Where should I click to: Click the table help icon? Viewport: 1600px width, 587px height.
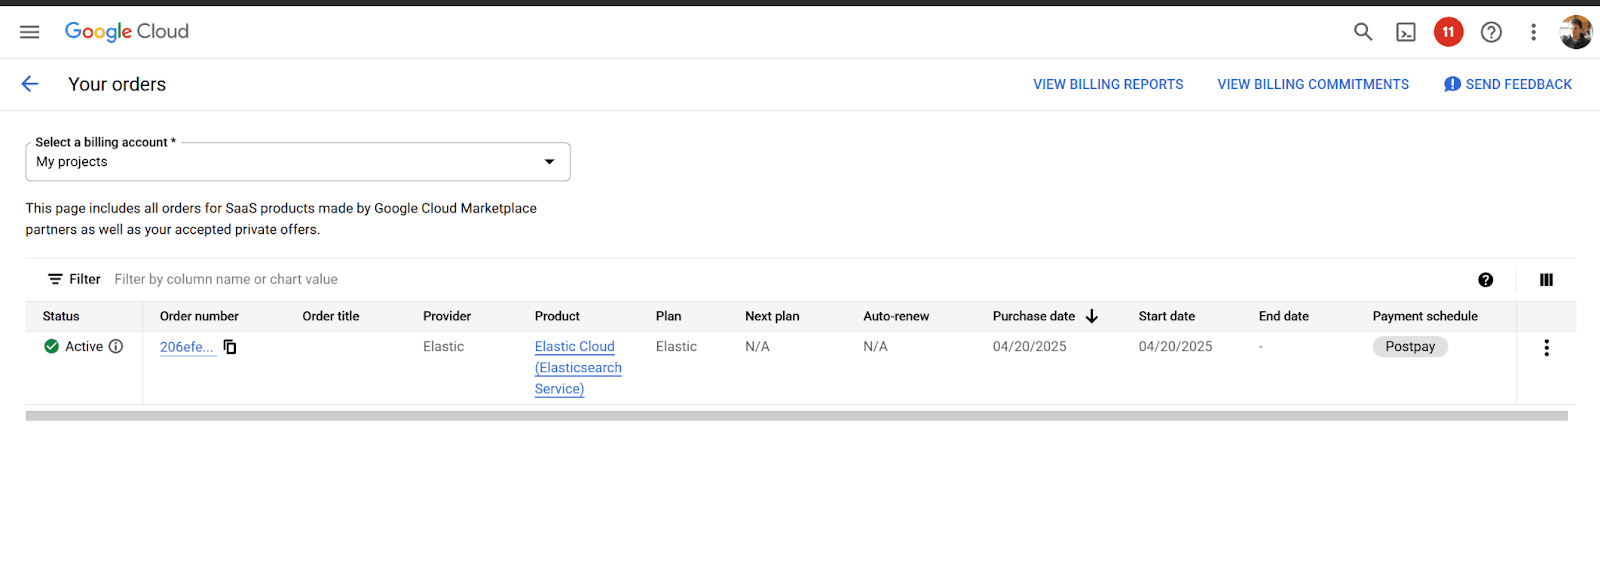(1485, 280)
